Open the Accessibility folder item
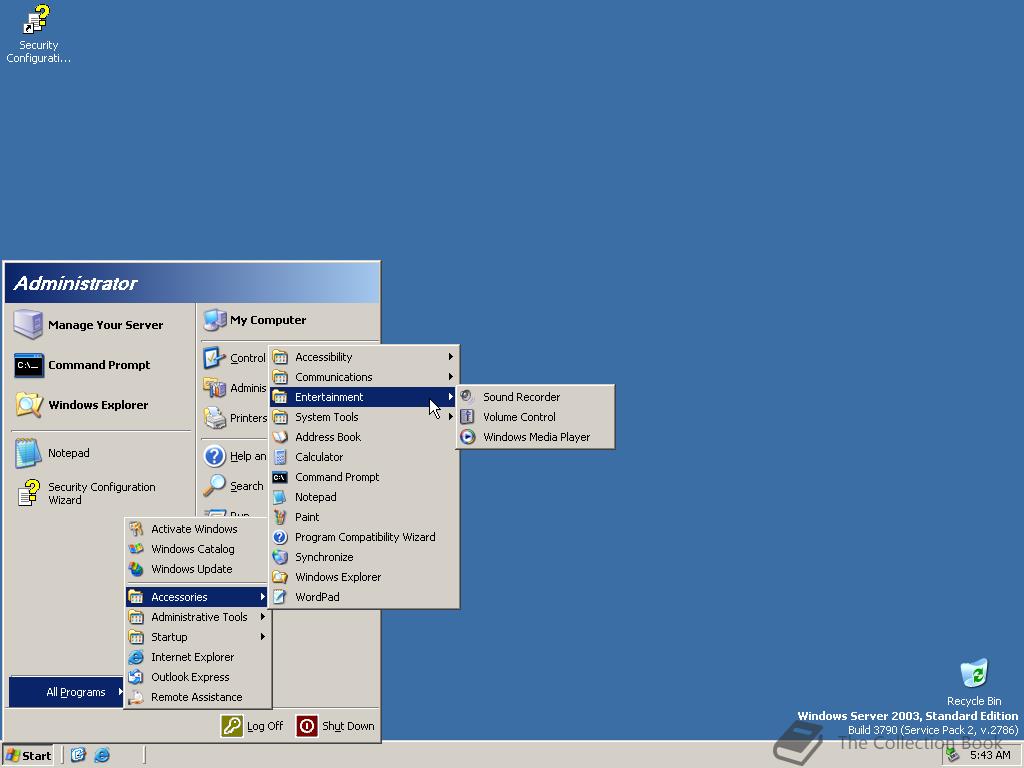The image size is (1024, 768). pos(364,357)
